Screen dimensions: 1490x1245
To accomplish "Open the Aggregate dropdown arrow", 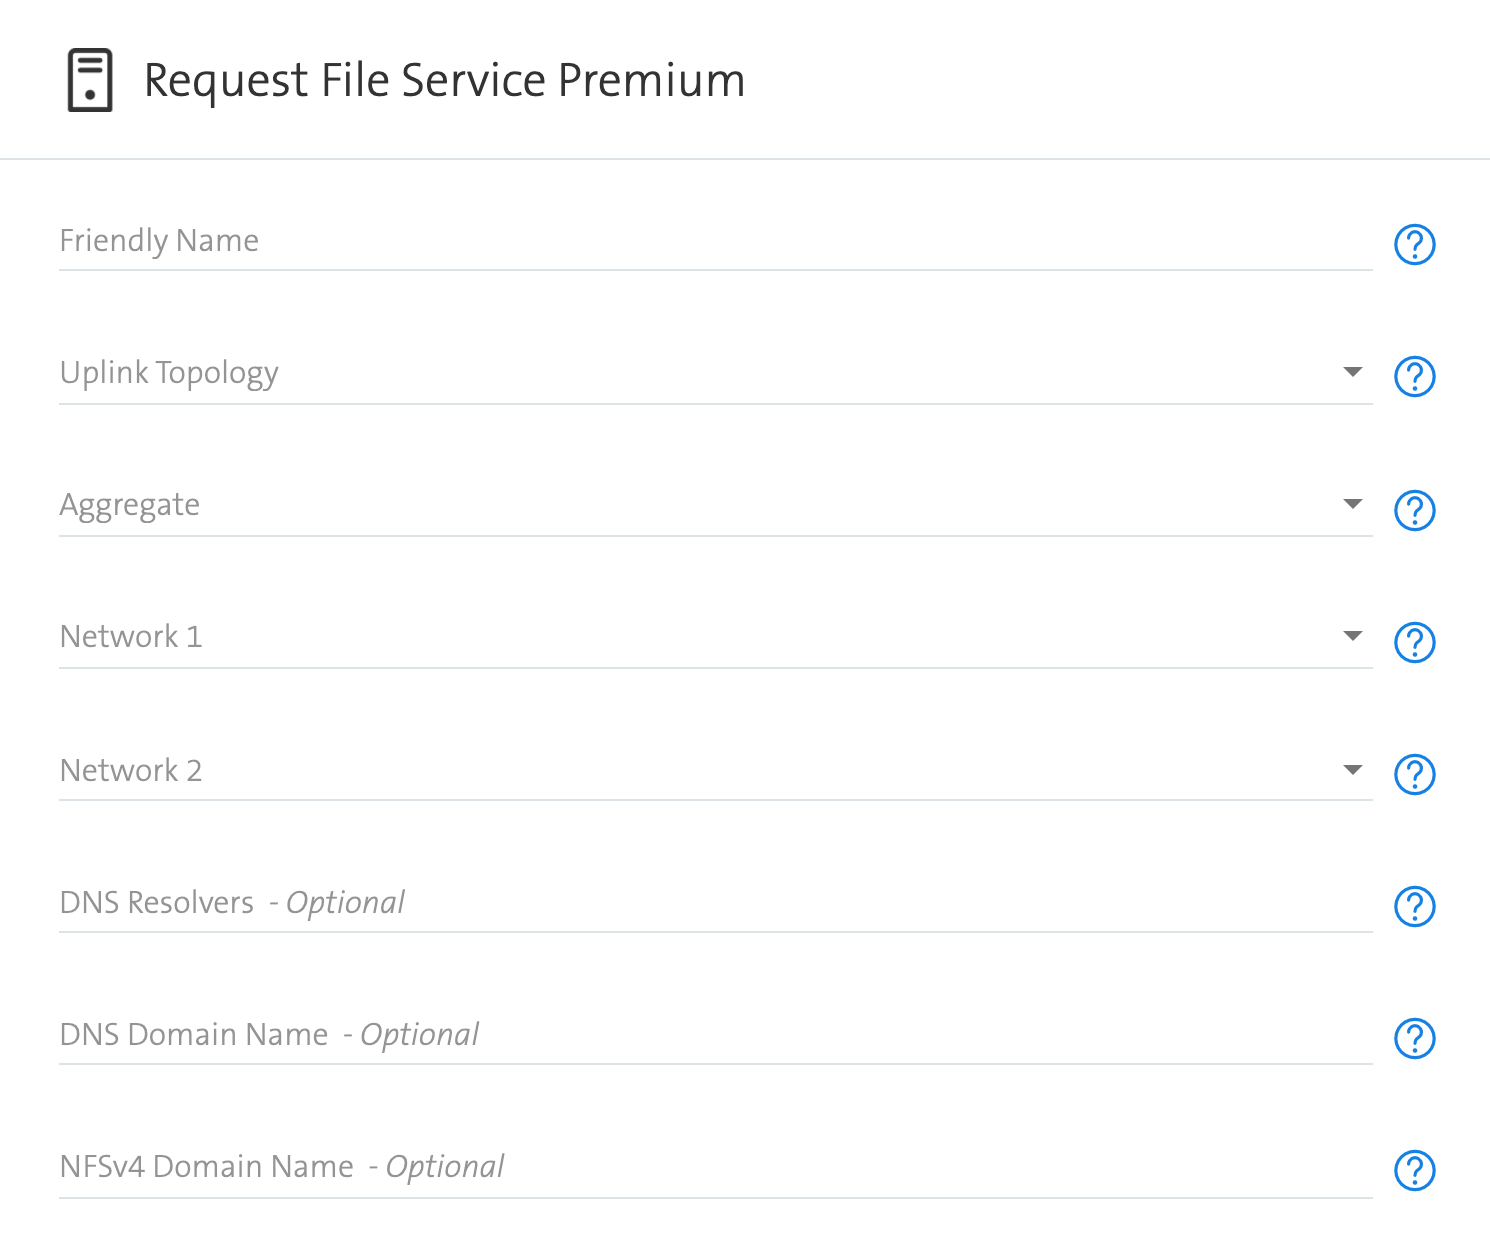I will coord(1352,504).
